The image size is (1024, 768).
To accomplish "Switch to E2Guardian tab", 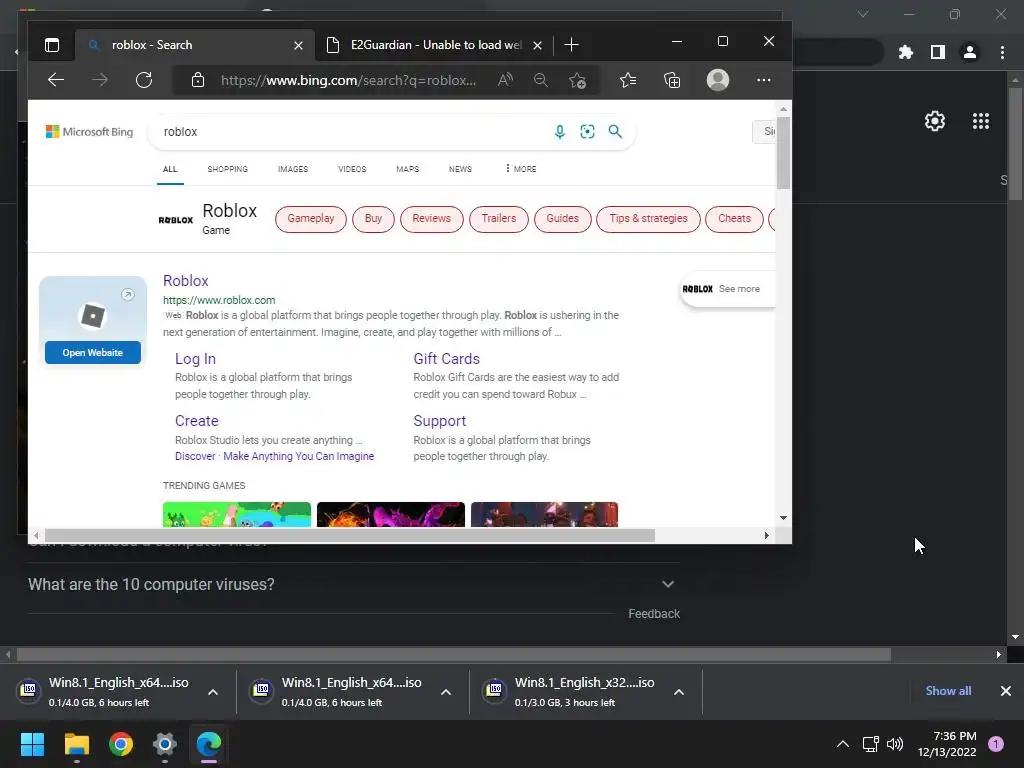I will pyautogui.click(x=432, y=45).
